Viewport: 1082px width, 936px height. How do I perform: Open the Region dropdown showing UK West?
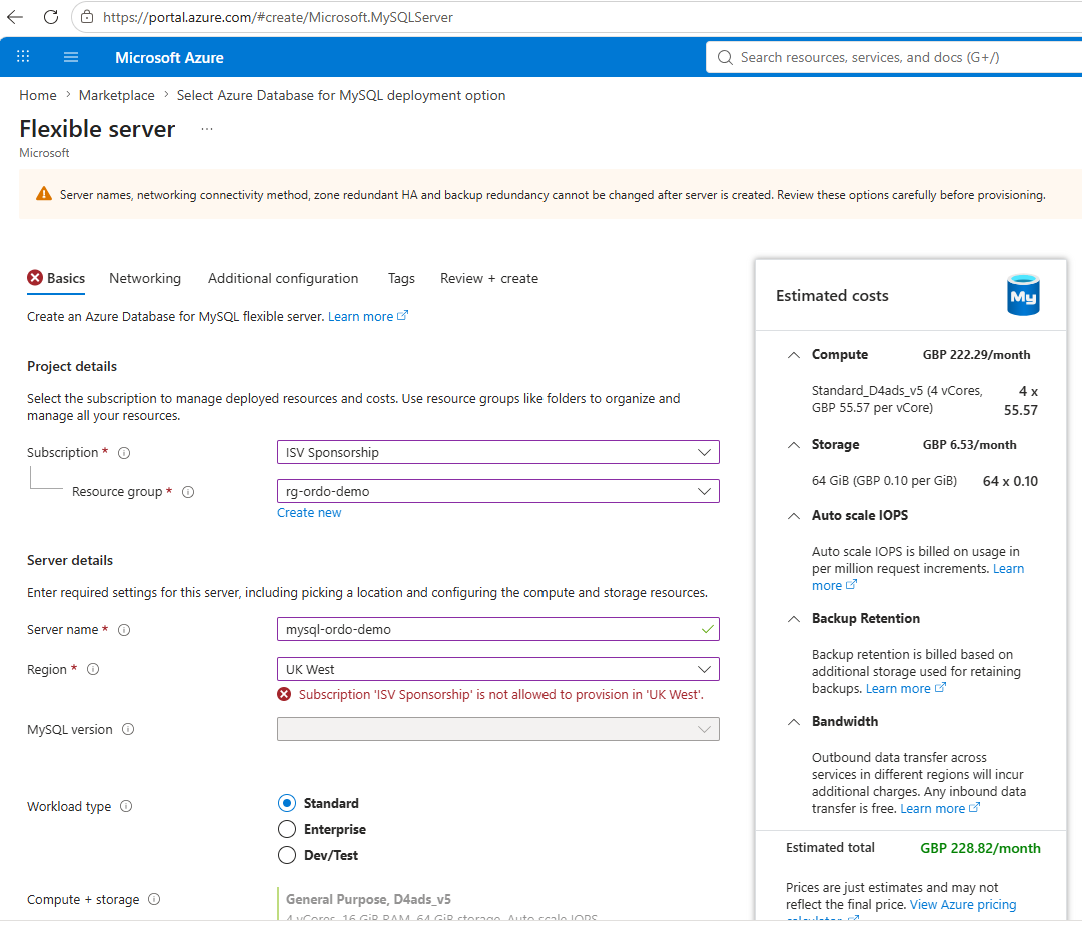point(498,669)
